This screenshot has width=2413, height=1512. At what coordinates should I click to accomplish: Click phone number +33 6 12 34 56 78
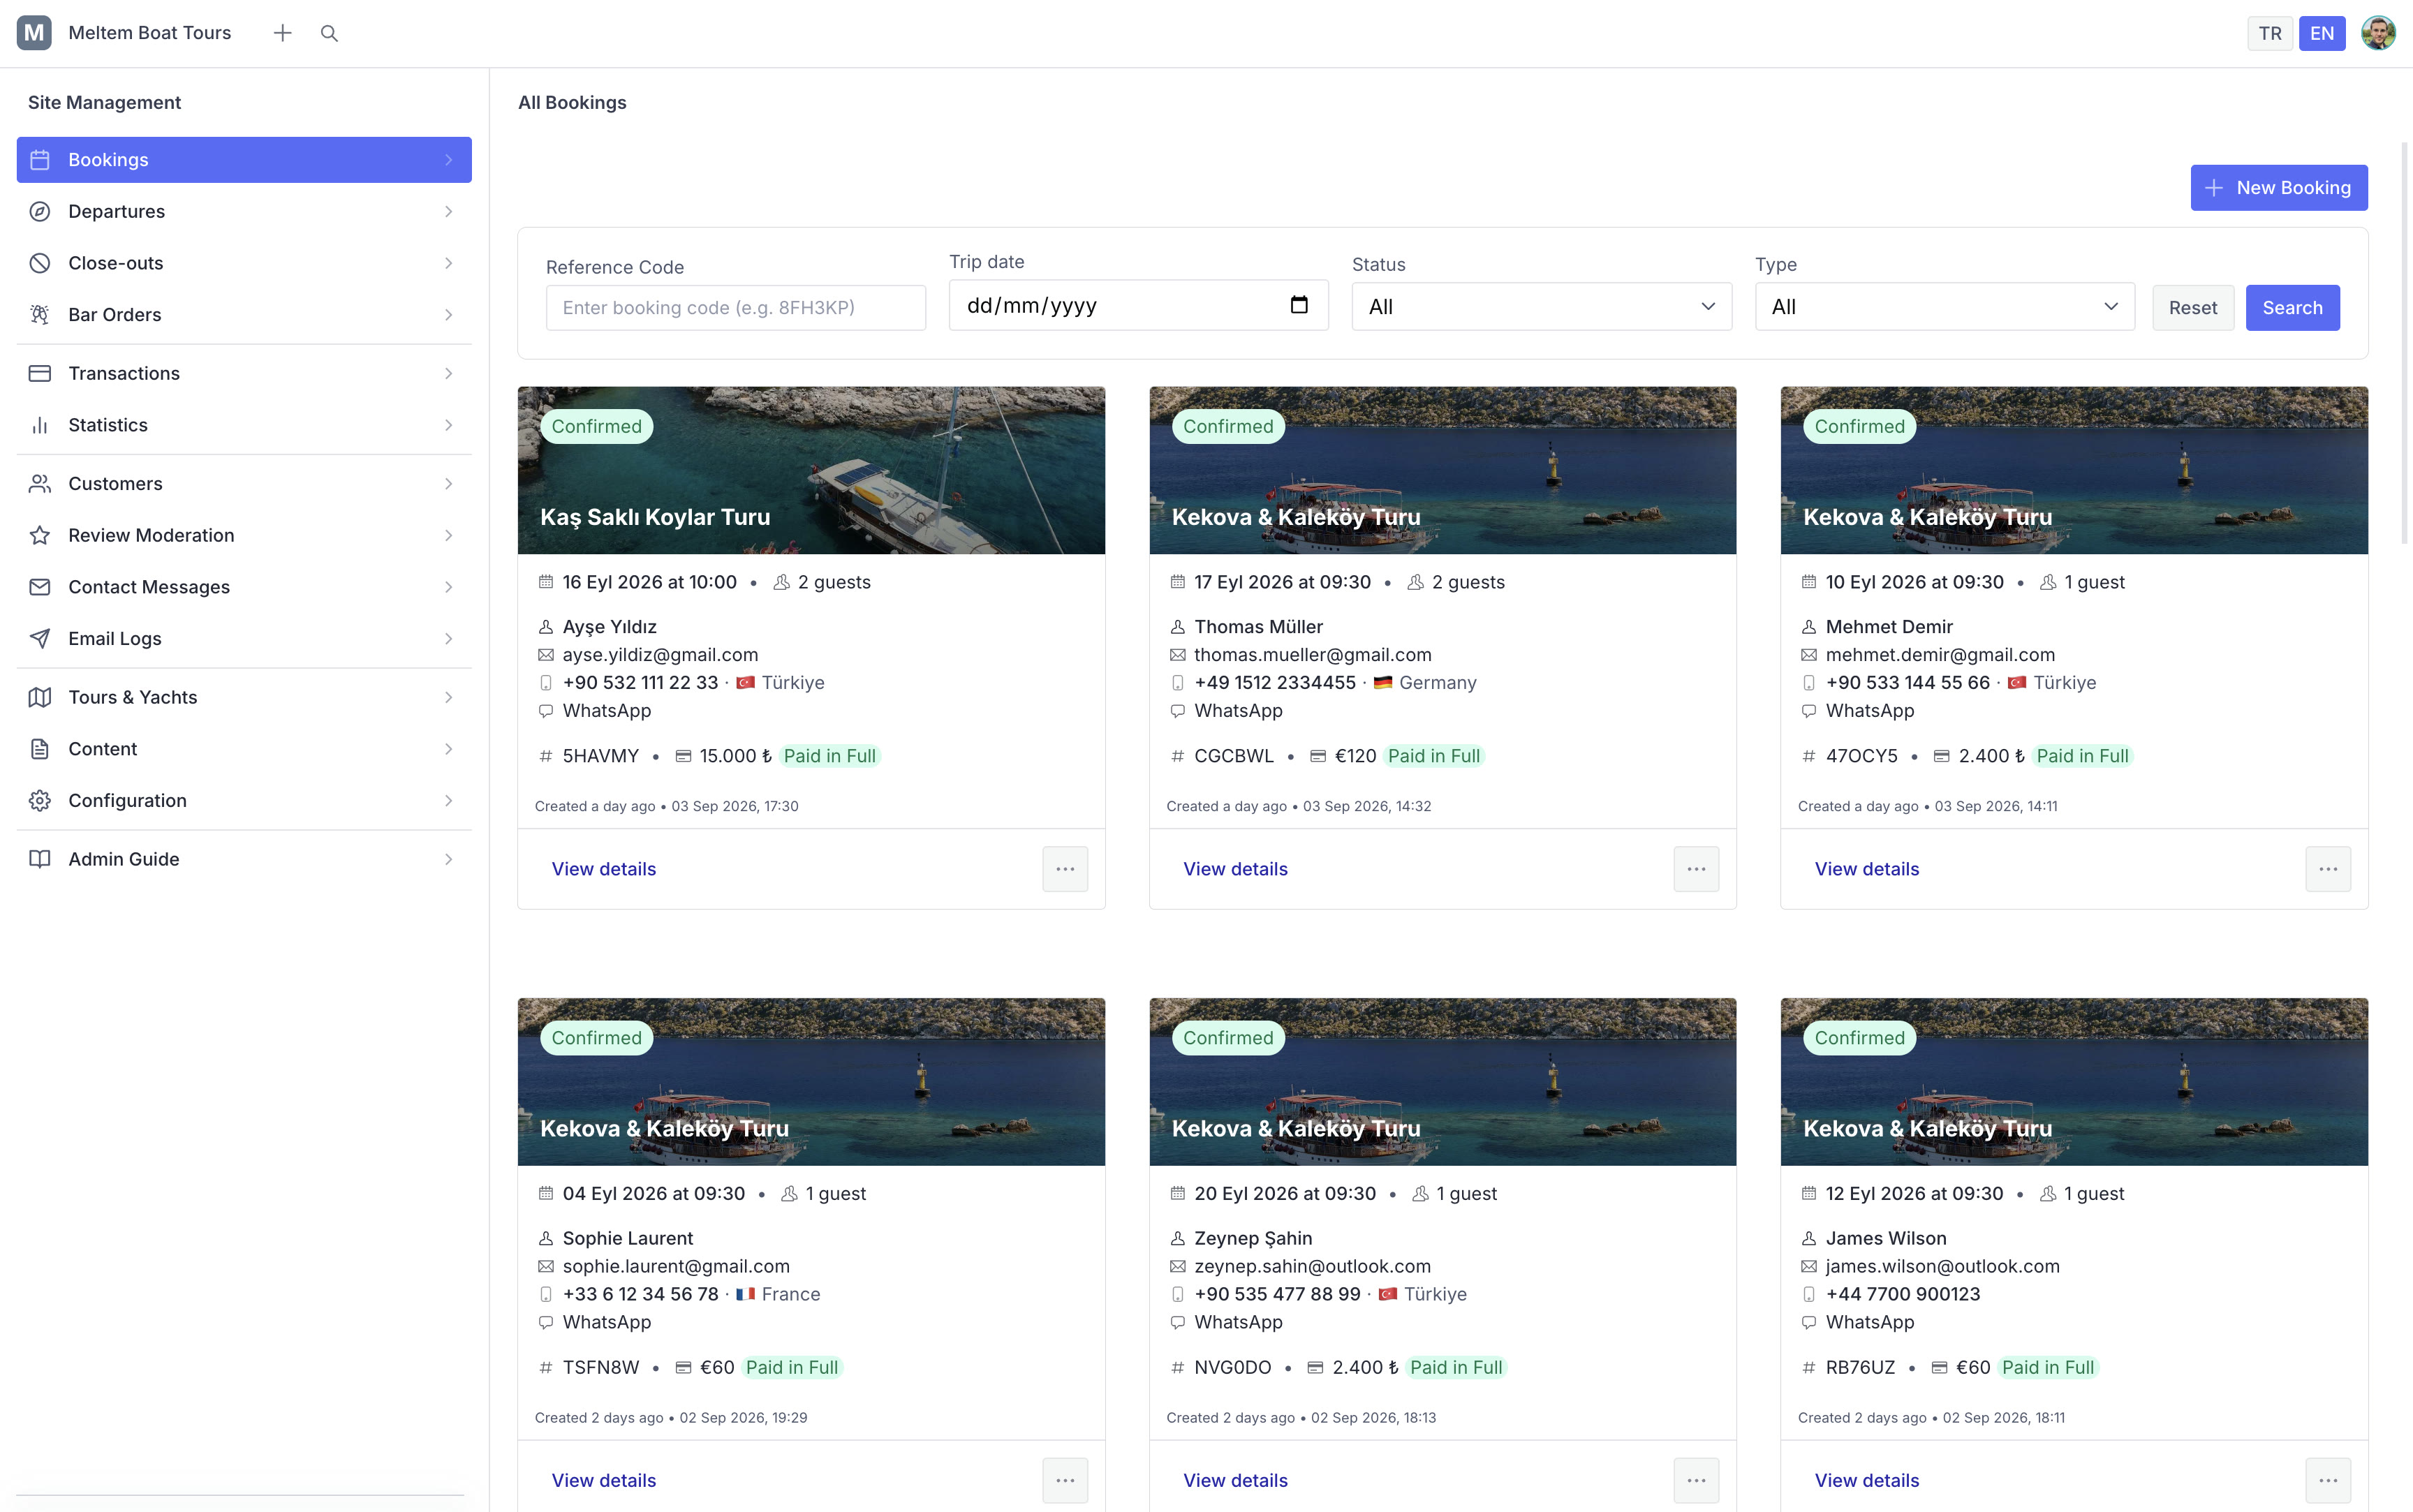[640, 1295]
